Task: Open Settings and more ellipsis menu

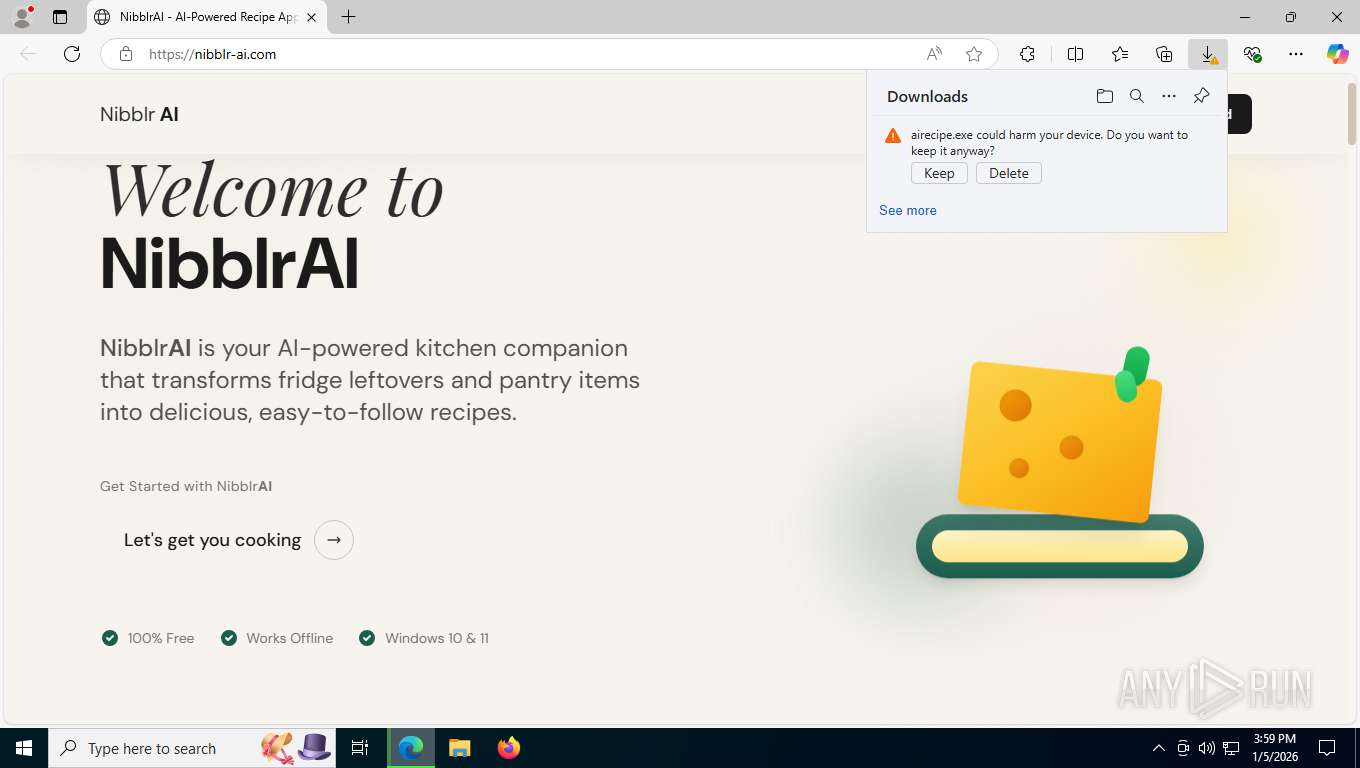Action: (x=1296, y=54)
